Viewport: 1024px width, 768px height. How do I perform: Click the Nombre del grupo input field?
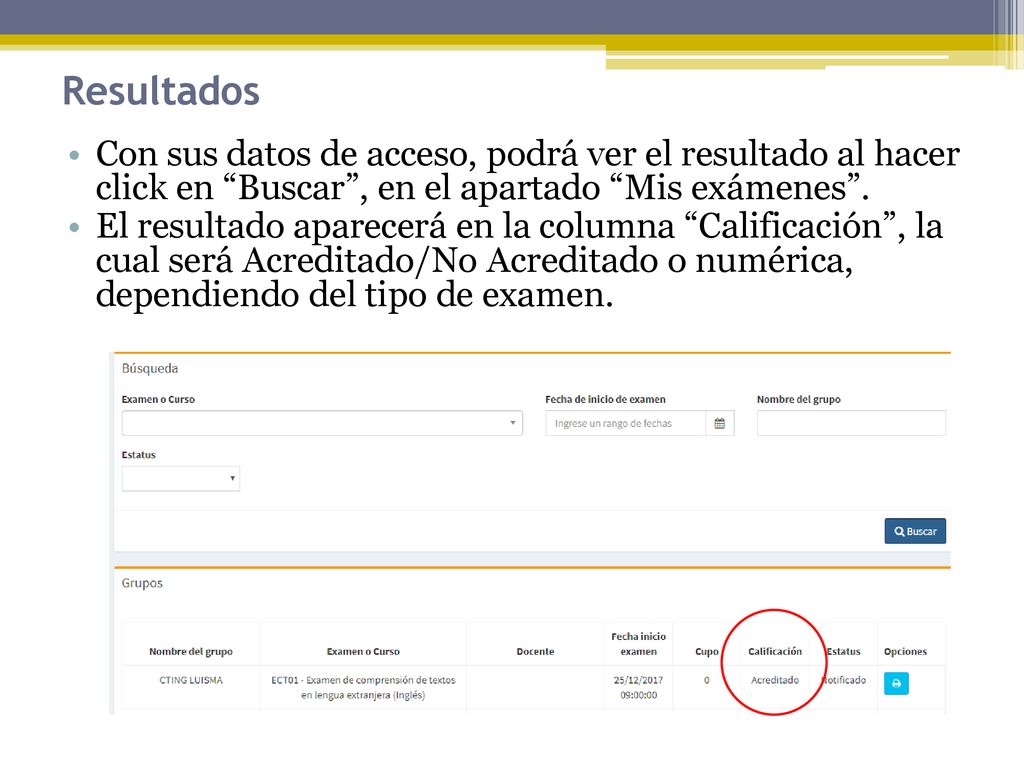(x=851, y=423)
